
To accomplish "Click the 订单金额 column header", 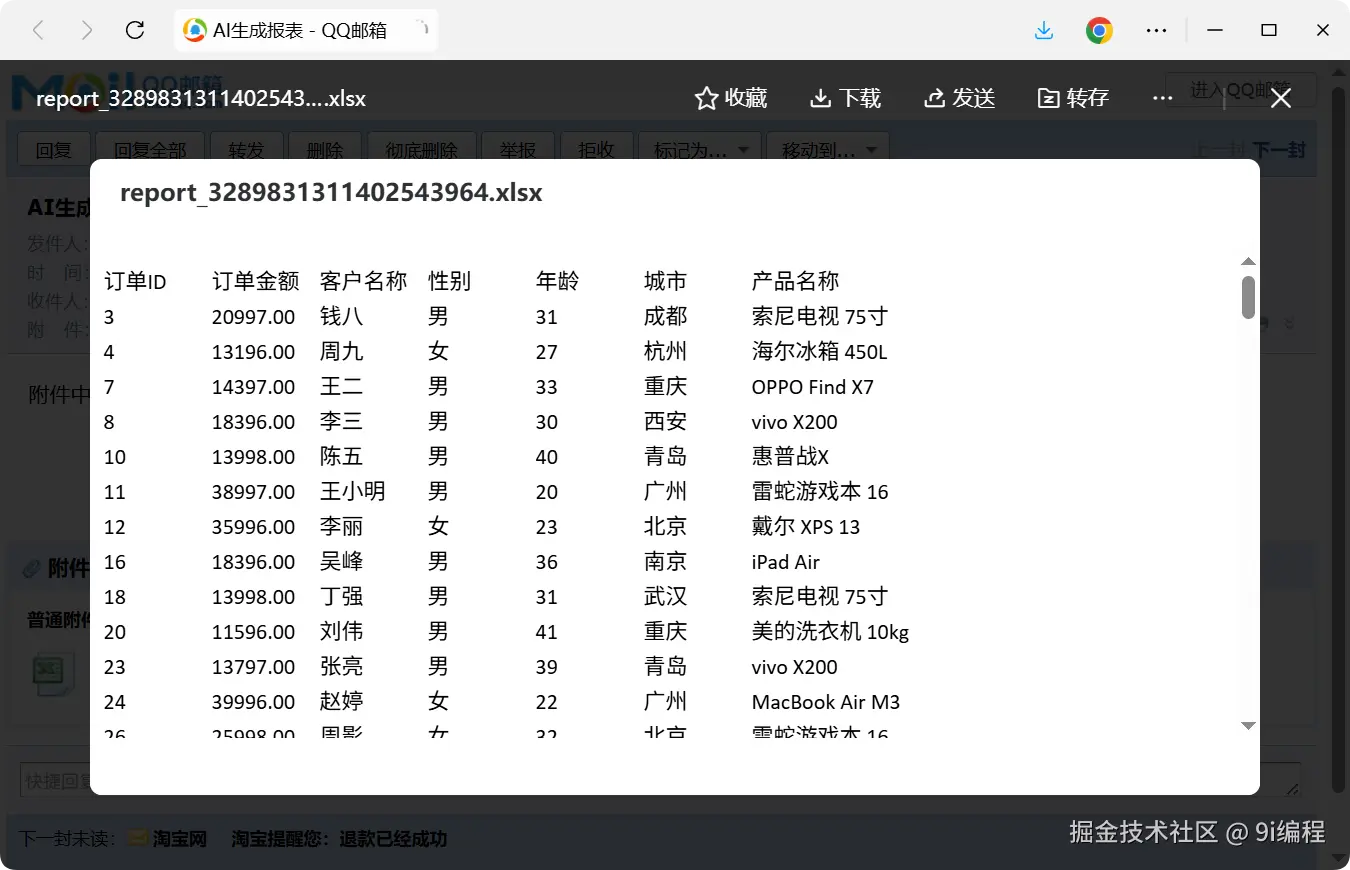I will (x=255, y=282).
